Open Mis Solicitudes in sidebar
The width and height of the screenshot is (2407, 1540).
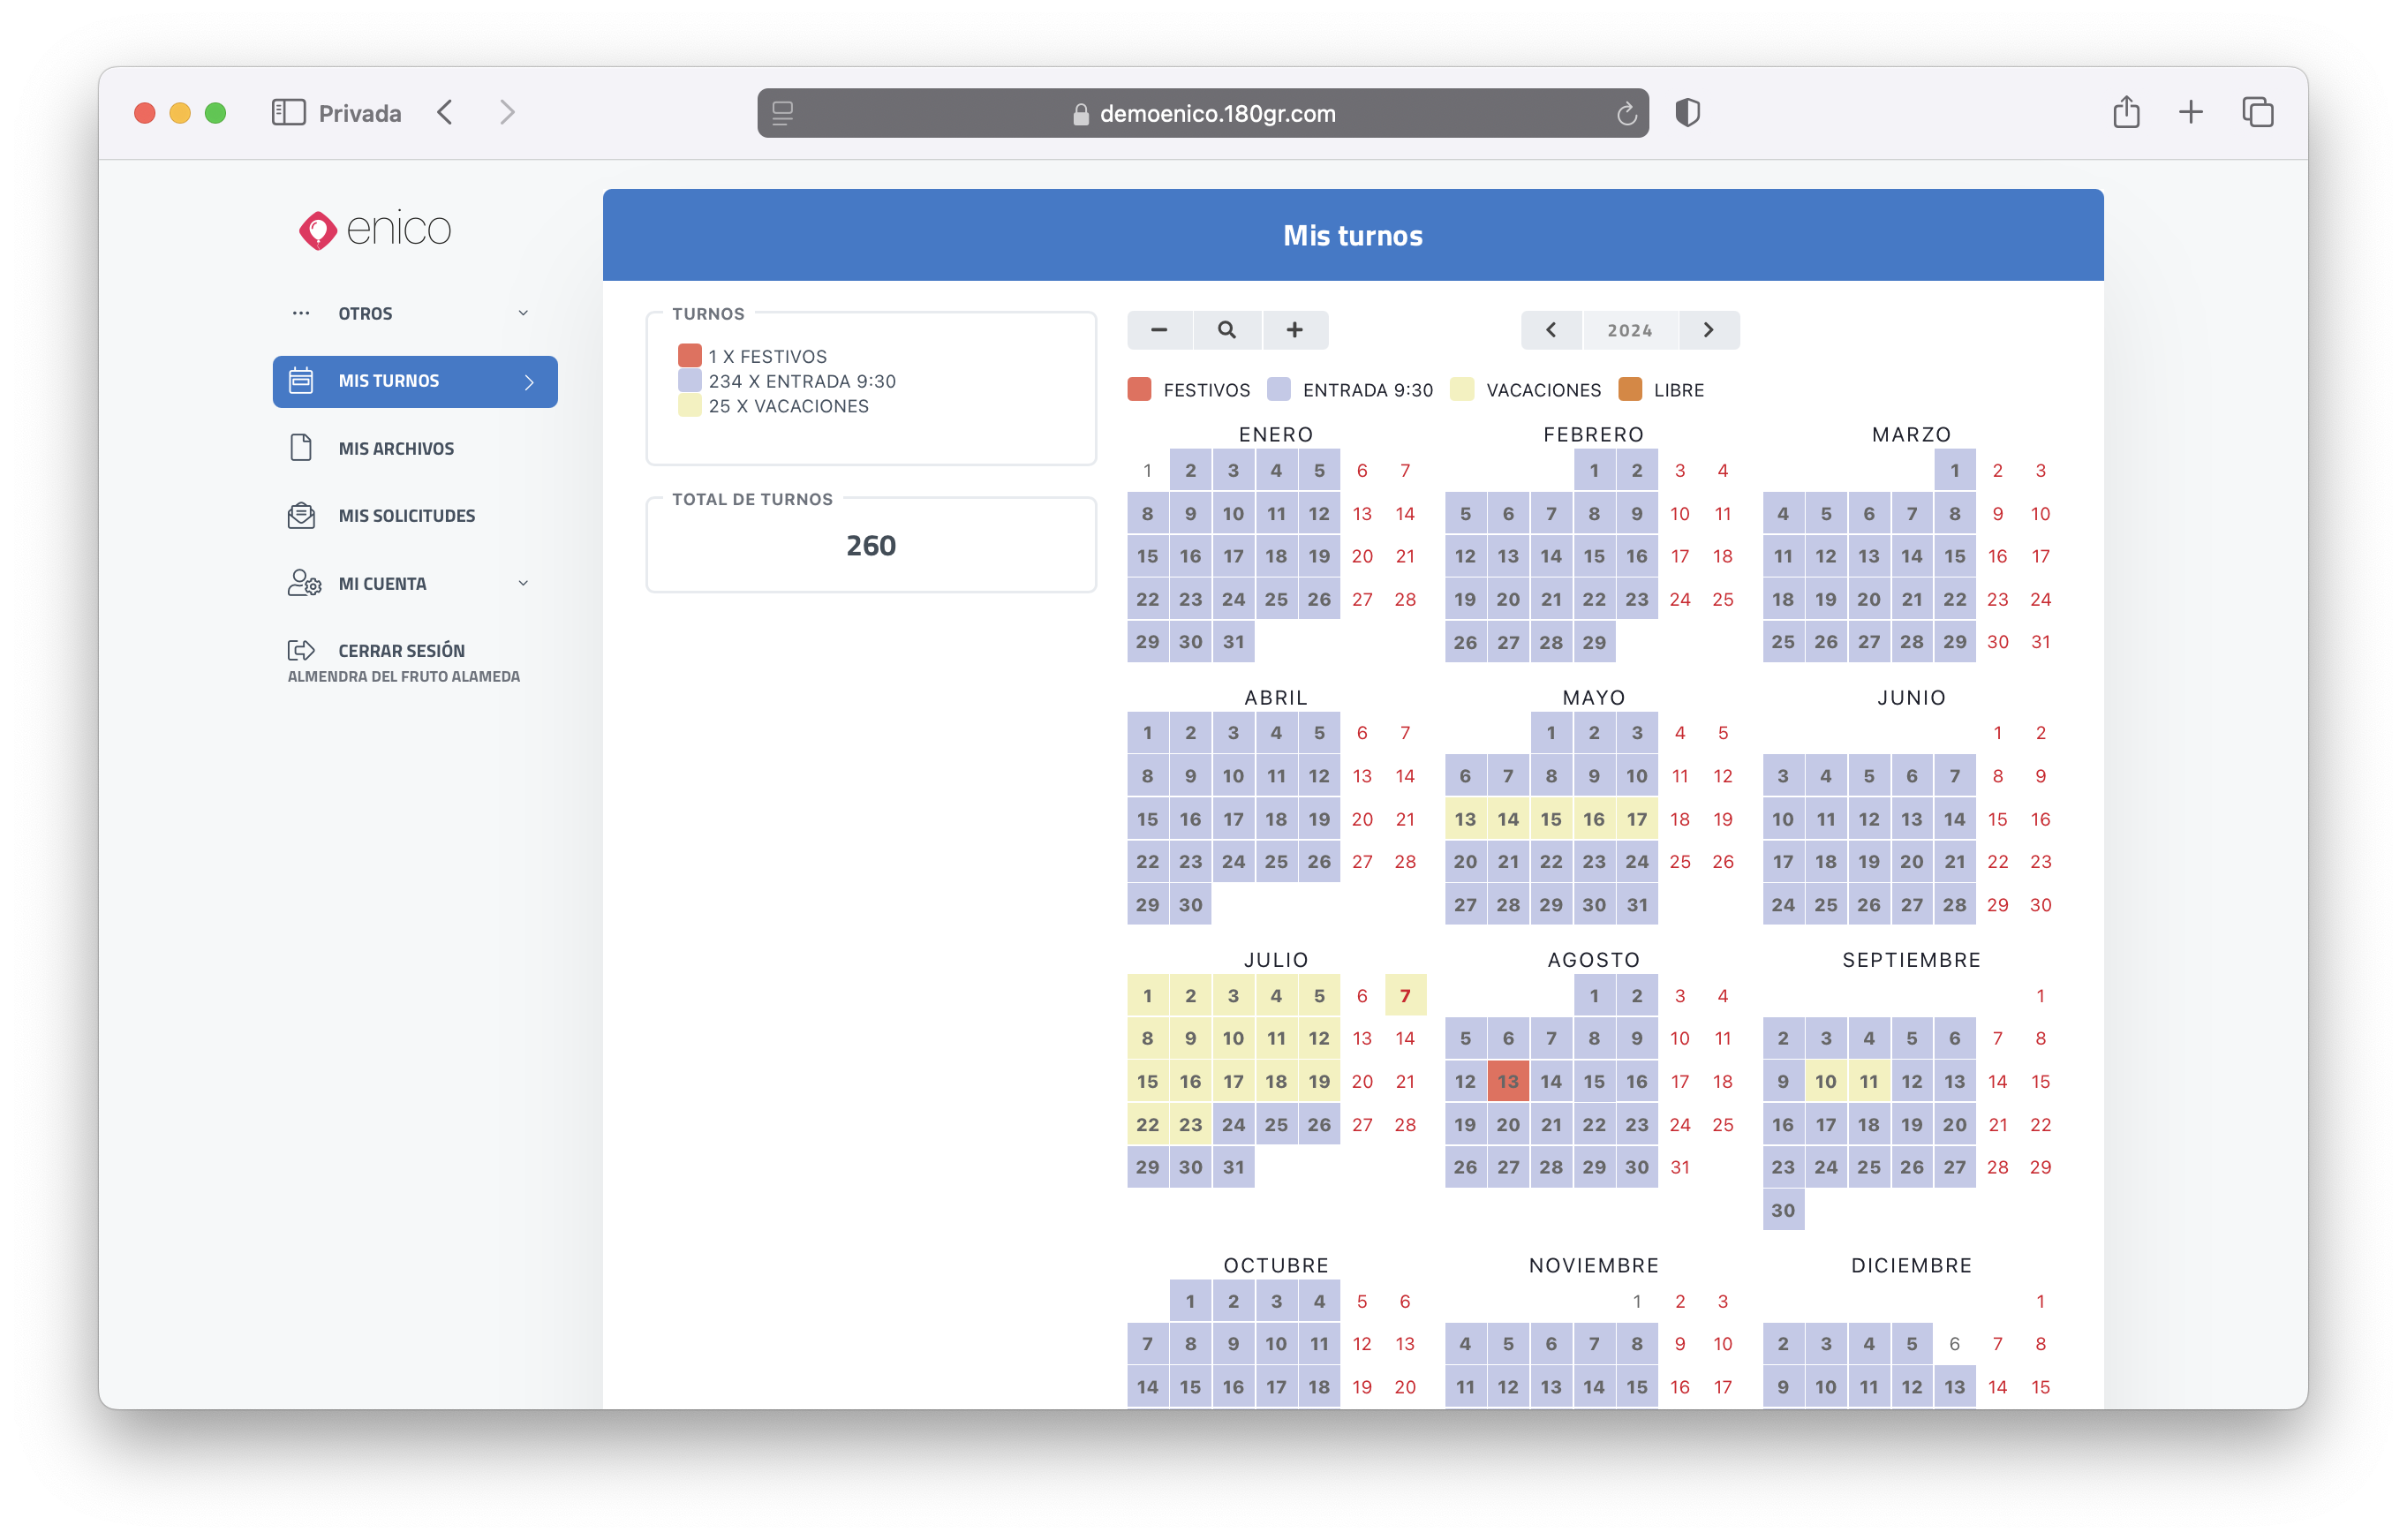click(406, 516)
